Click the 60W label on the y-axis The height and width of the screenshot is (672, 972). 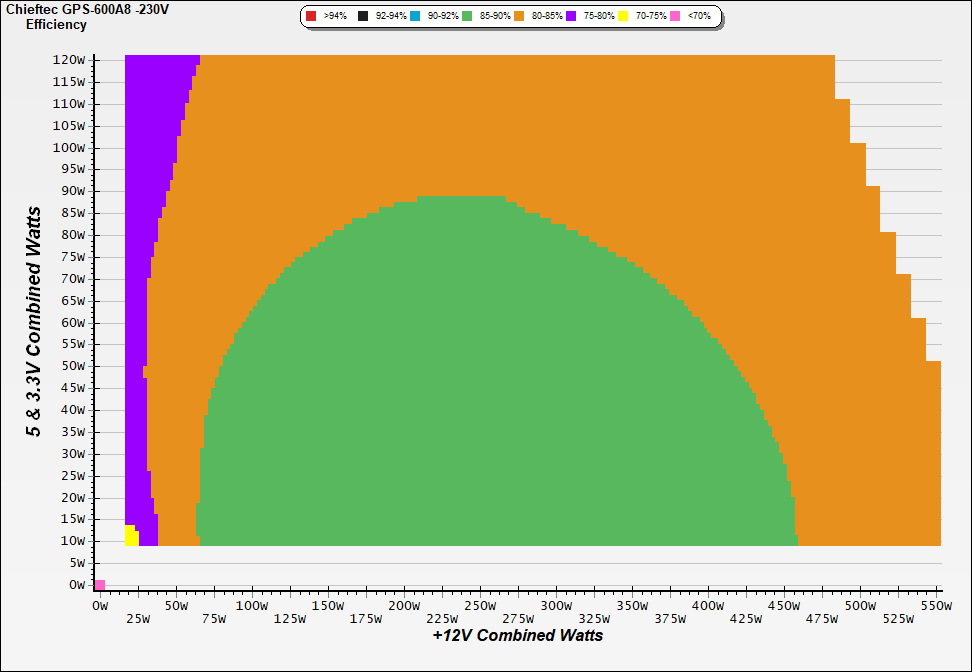(x=72, y=323)
